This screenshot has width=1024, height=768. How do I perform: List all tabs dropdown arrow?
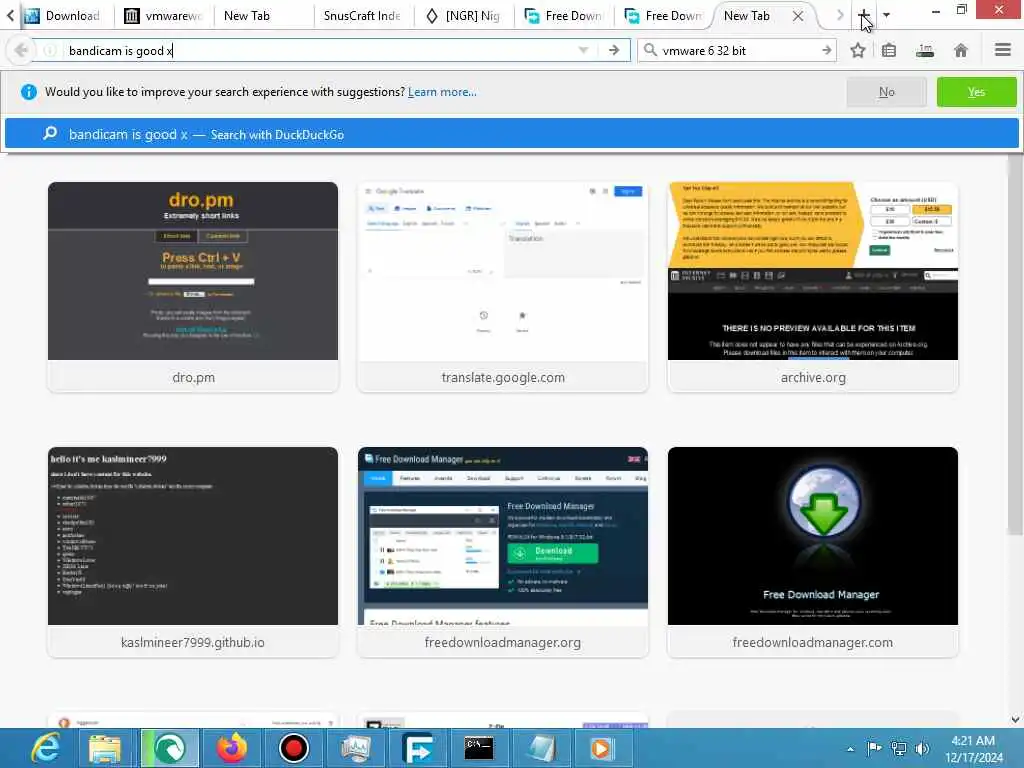point(886,15)
